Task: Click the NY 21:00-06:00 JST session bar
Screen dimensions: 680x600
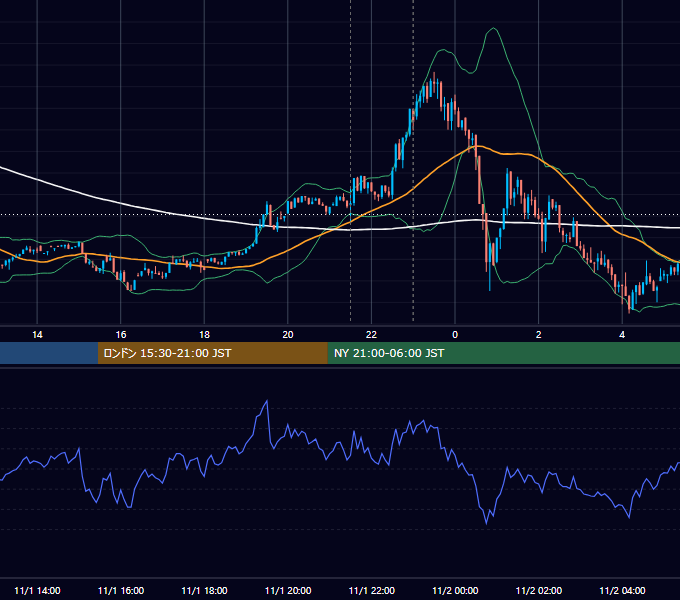Action: tap(503, 353)
